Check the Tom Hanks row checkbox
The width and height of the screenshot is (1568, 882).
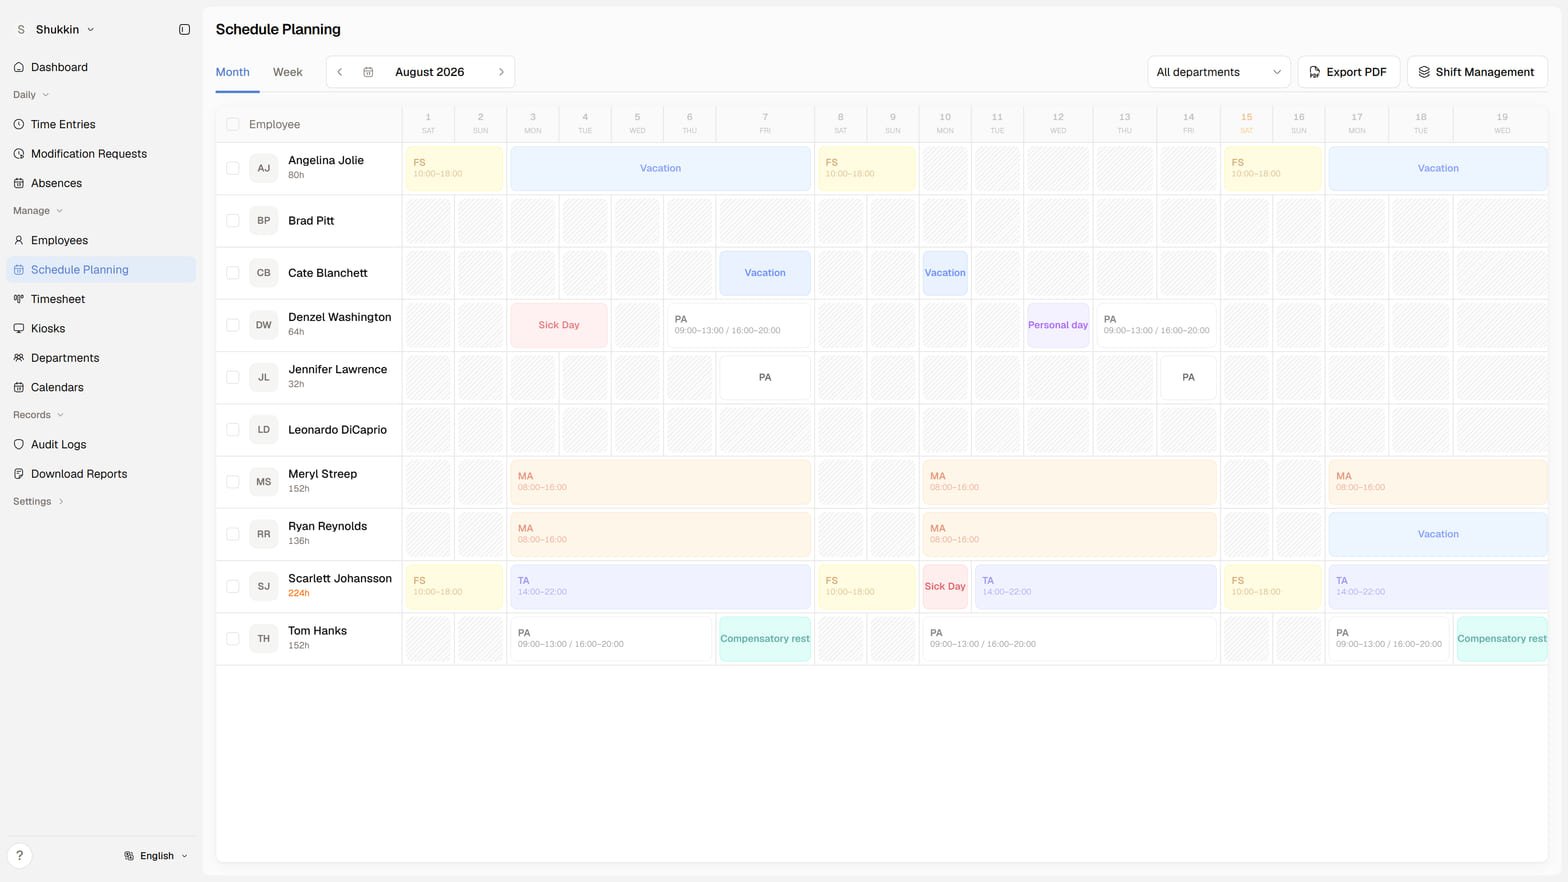[233, 638]
